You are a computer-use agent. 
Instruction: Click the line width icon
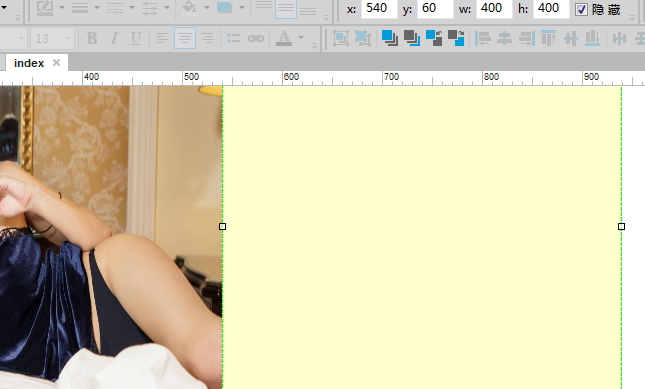[80, 8]
